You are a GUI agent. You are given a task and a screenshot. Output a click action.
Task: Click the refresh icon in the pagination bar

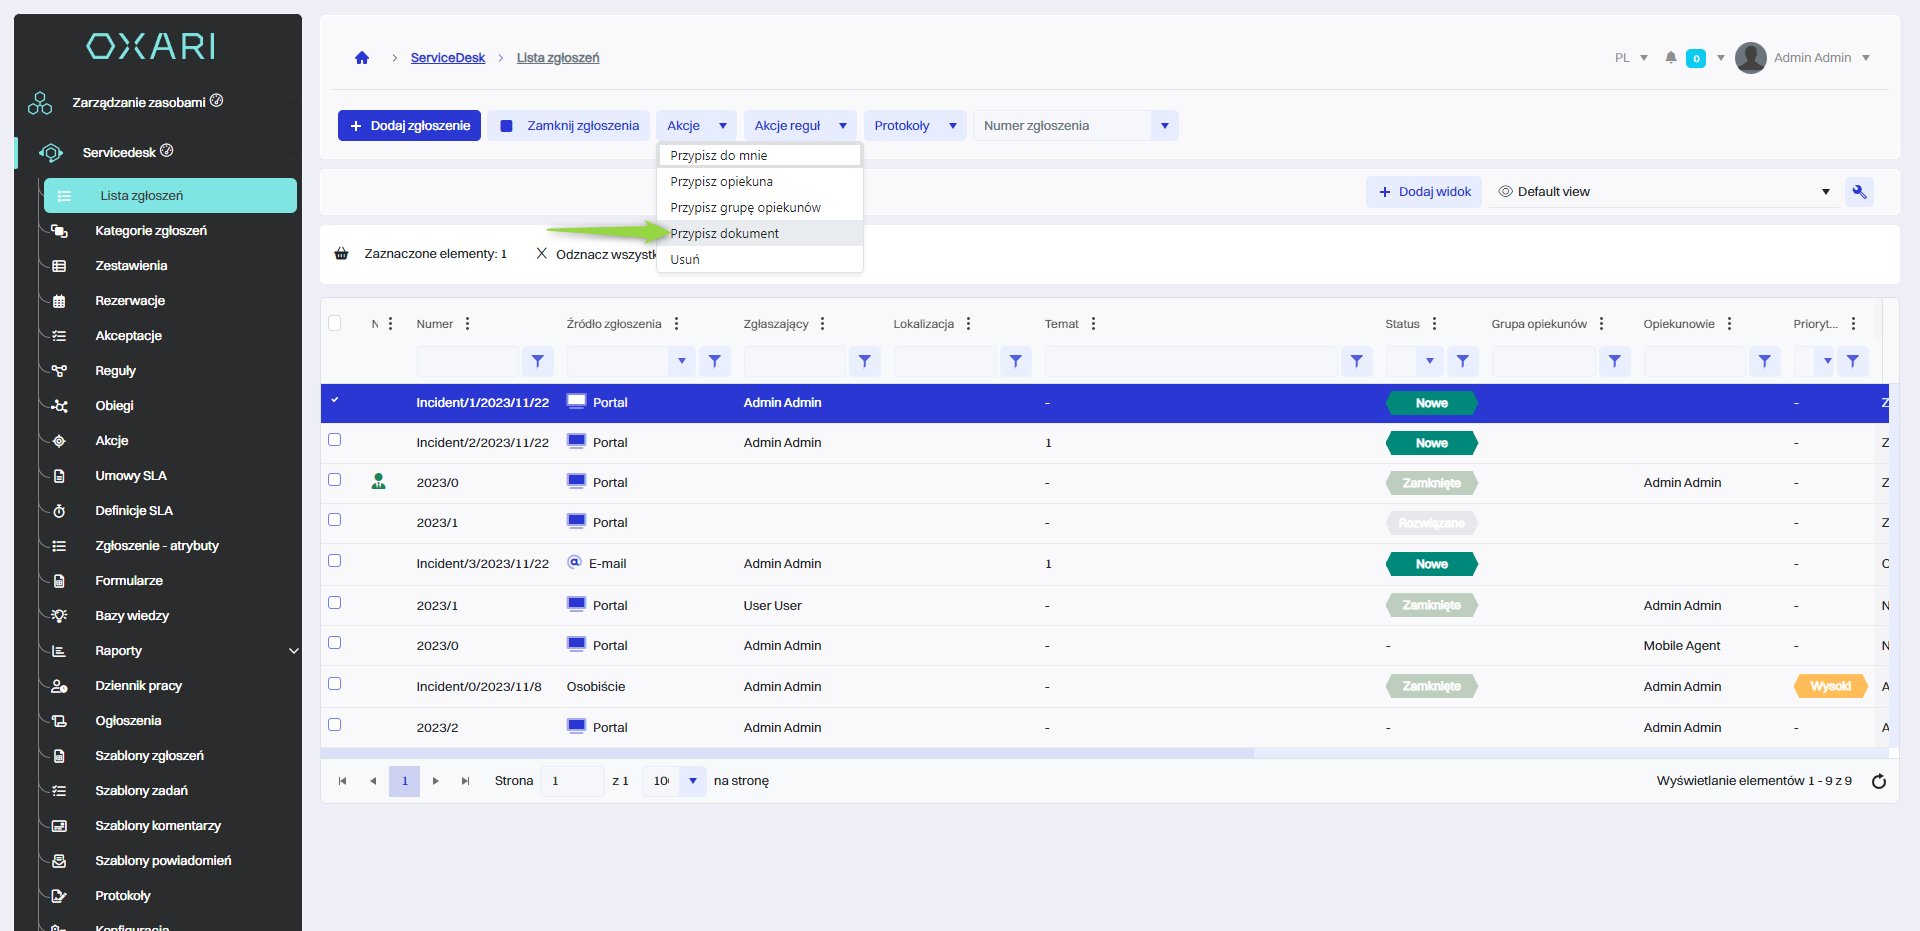pyautogui.click(x=1878, y=782)
